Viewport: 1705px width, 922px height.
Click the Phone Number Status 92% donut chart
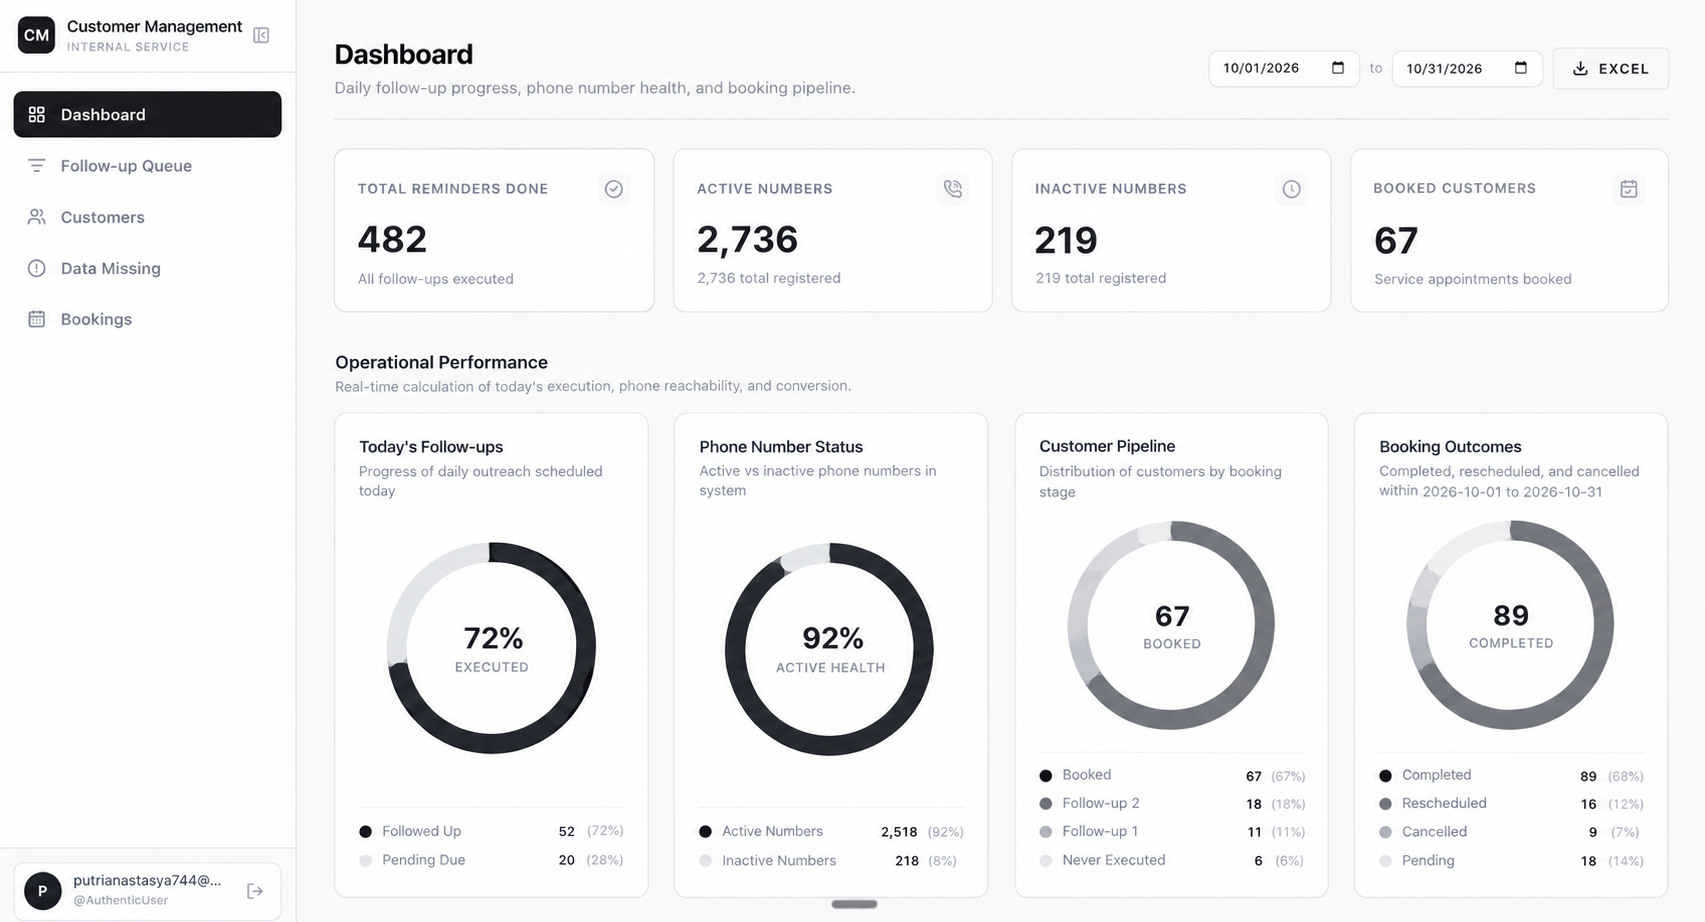(x=830, y=648)
